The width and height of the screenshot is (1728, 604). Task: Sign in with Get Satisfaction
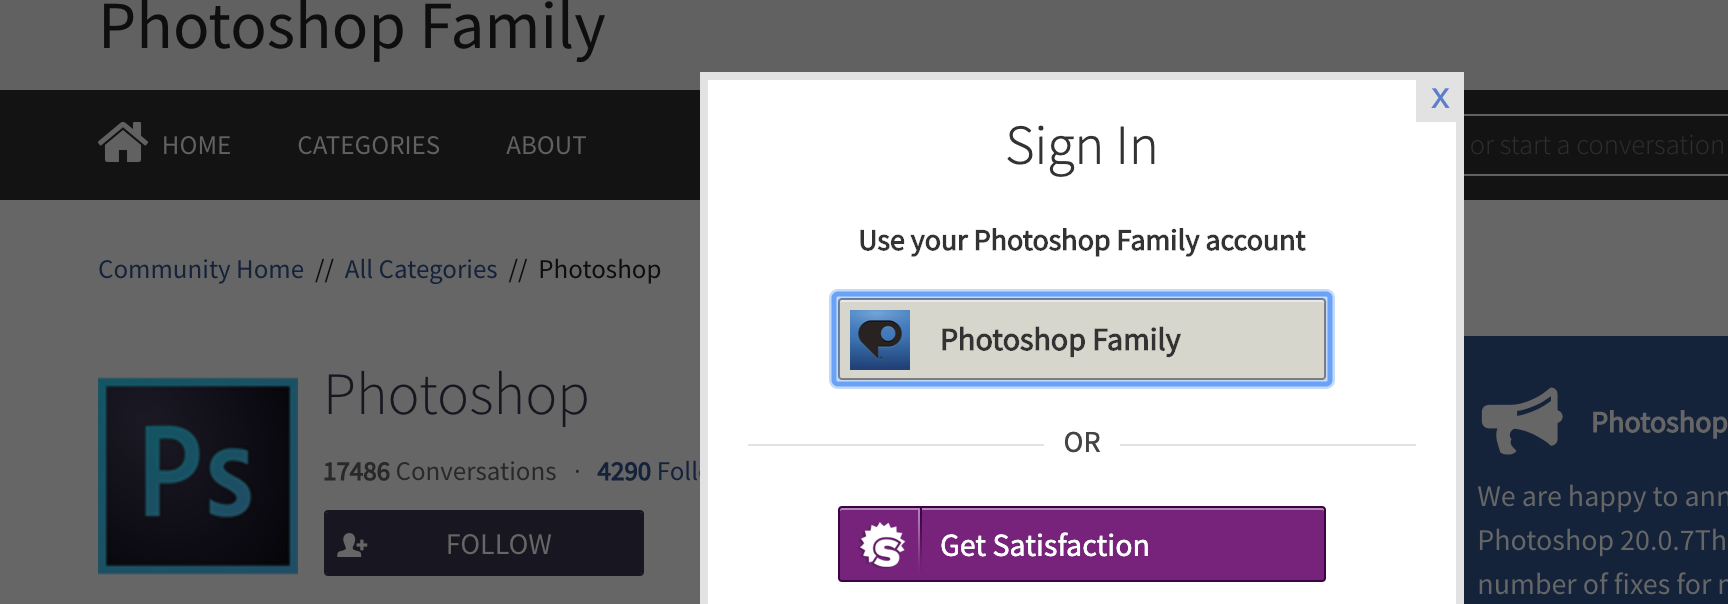[1082, 545]
